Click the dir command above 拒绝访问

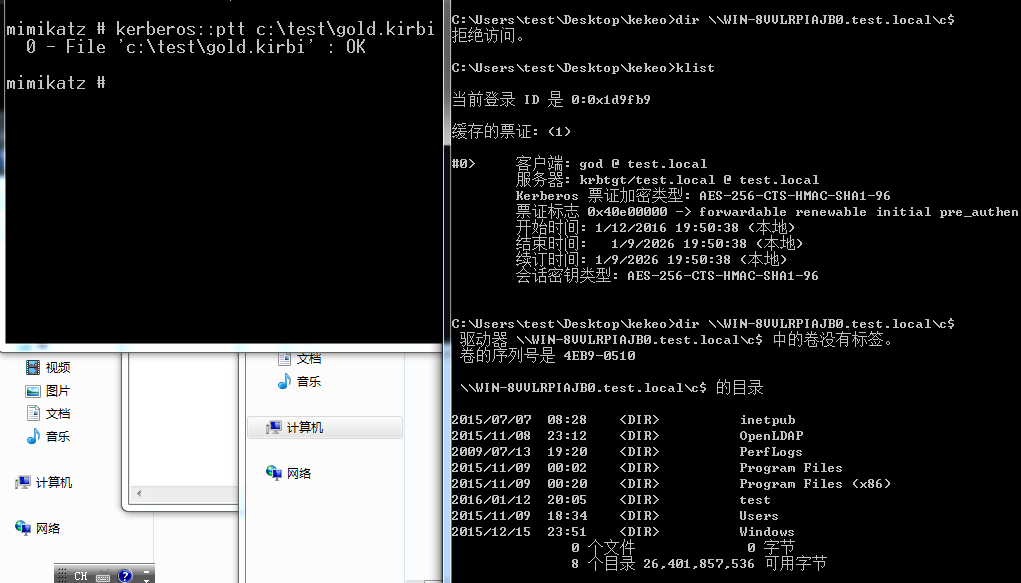click(x=703, y=20)
